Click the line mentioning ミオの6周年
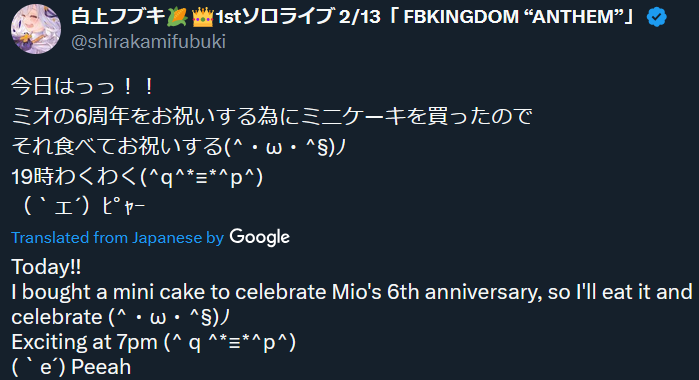The height and width of the screenshot is (380, 699). coord(271,116)
